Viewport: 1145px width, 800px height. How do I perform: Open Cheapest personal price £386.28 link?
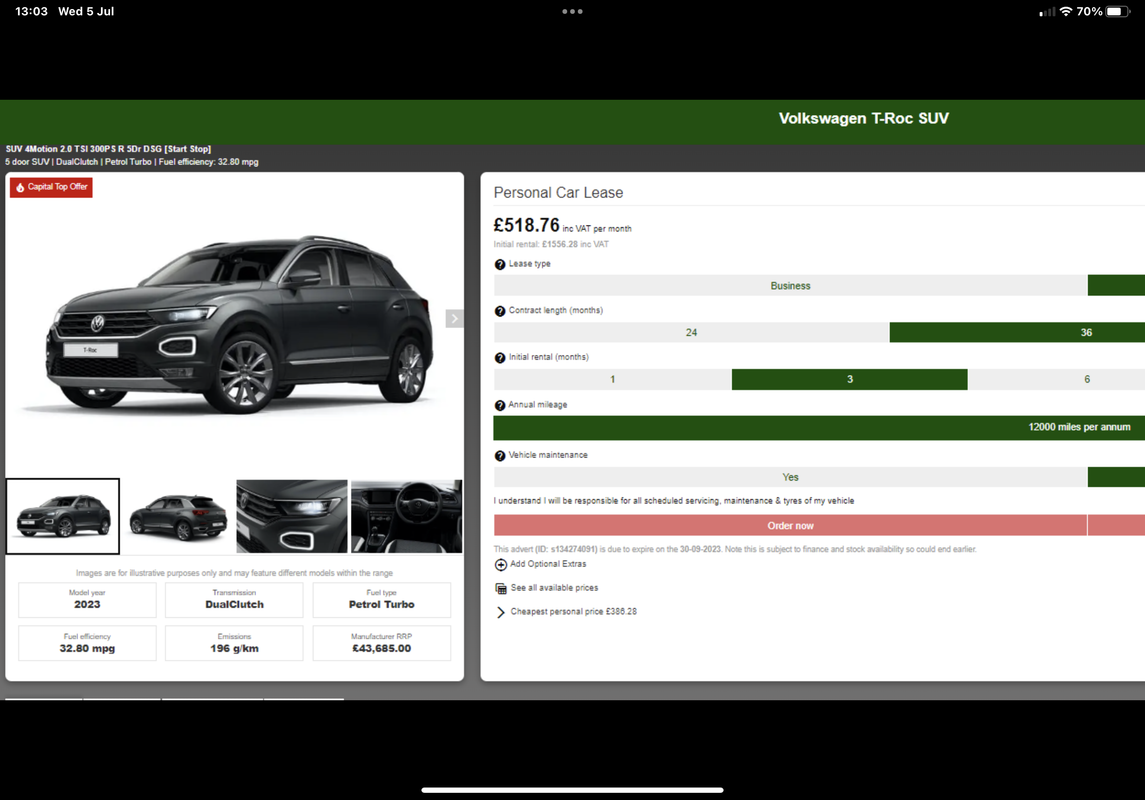pos(573,612)
